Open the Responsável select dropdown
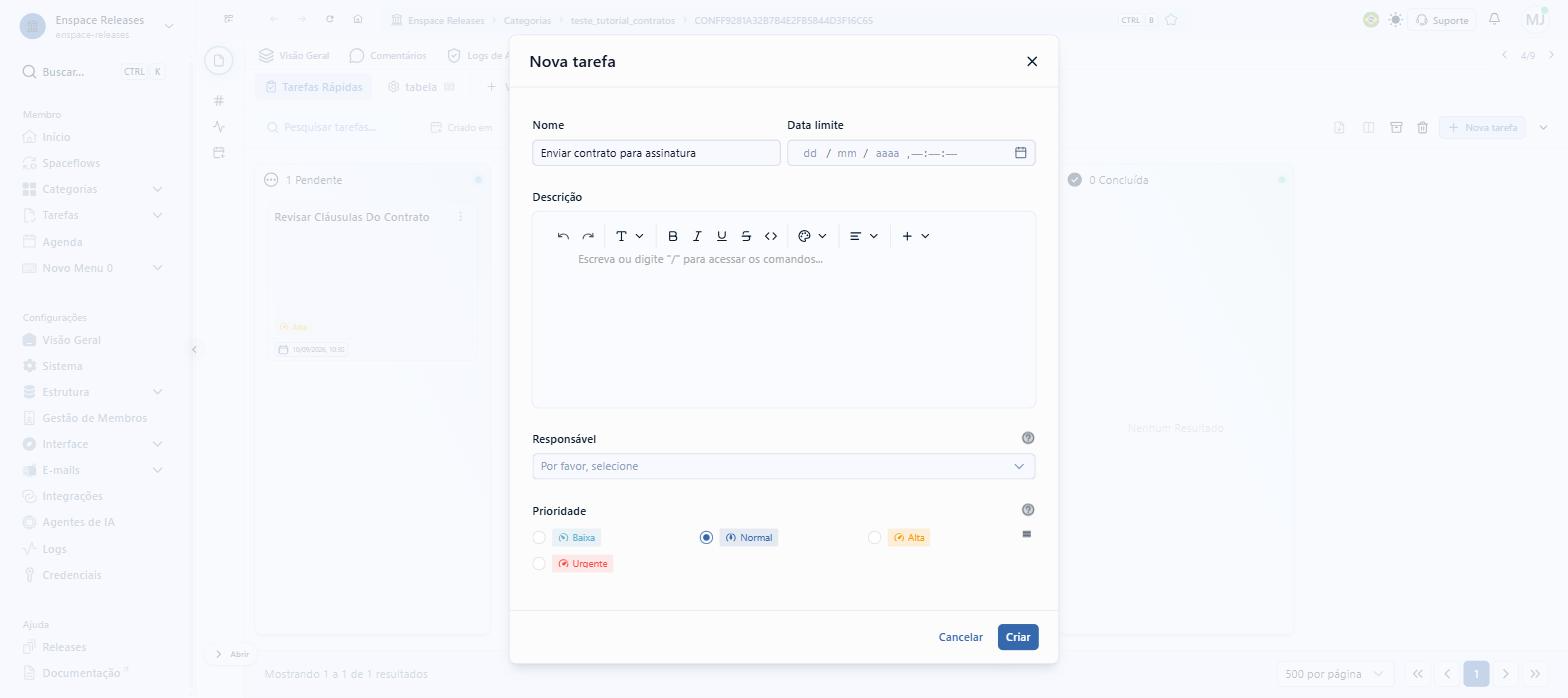The height and width of the screenshot is (698, 1568). tap(784, 466)
